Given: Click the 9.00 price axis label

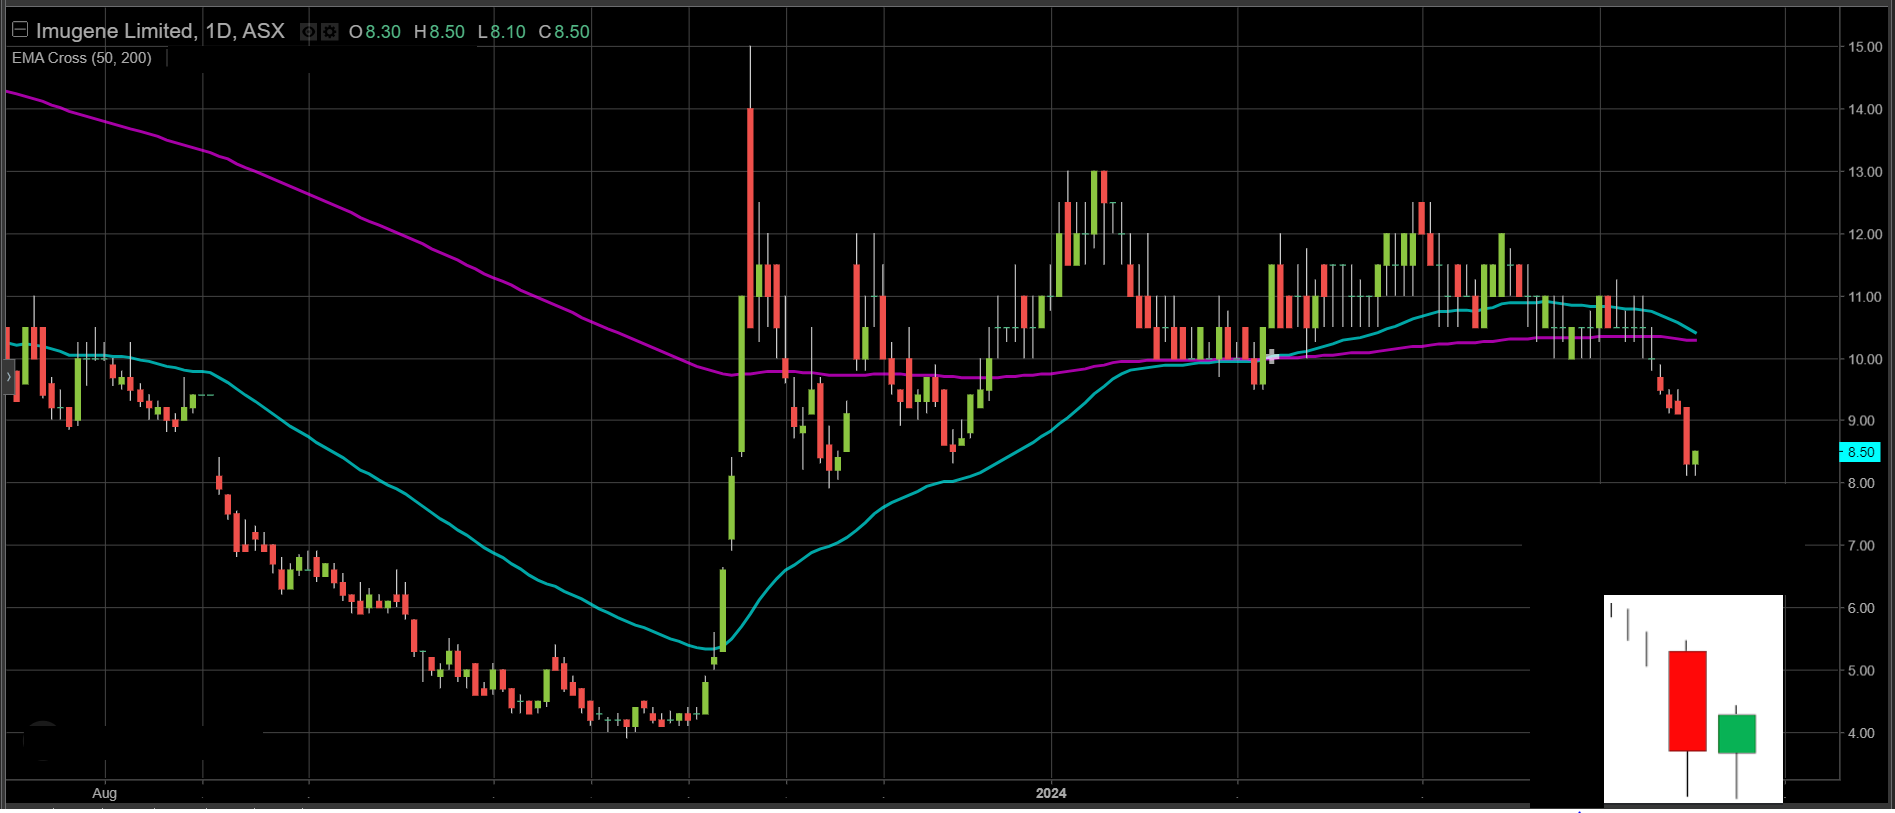Looking at the screenshot, I should click(1861, 421).
